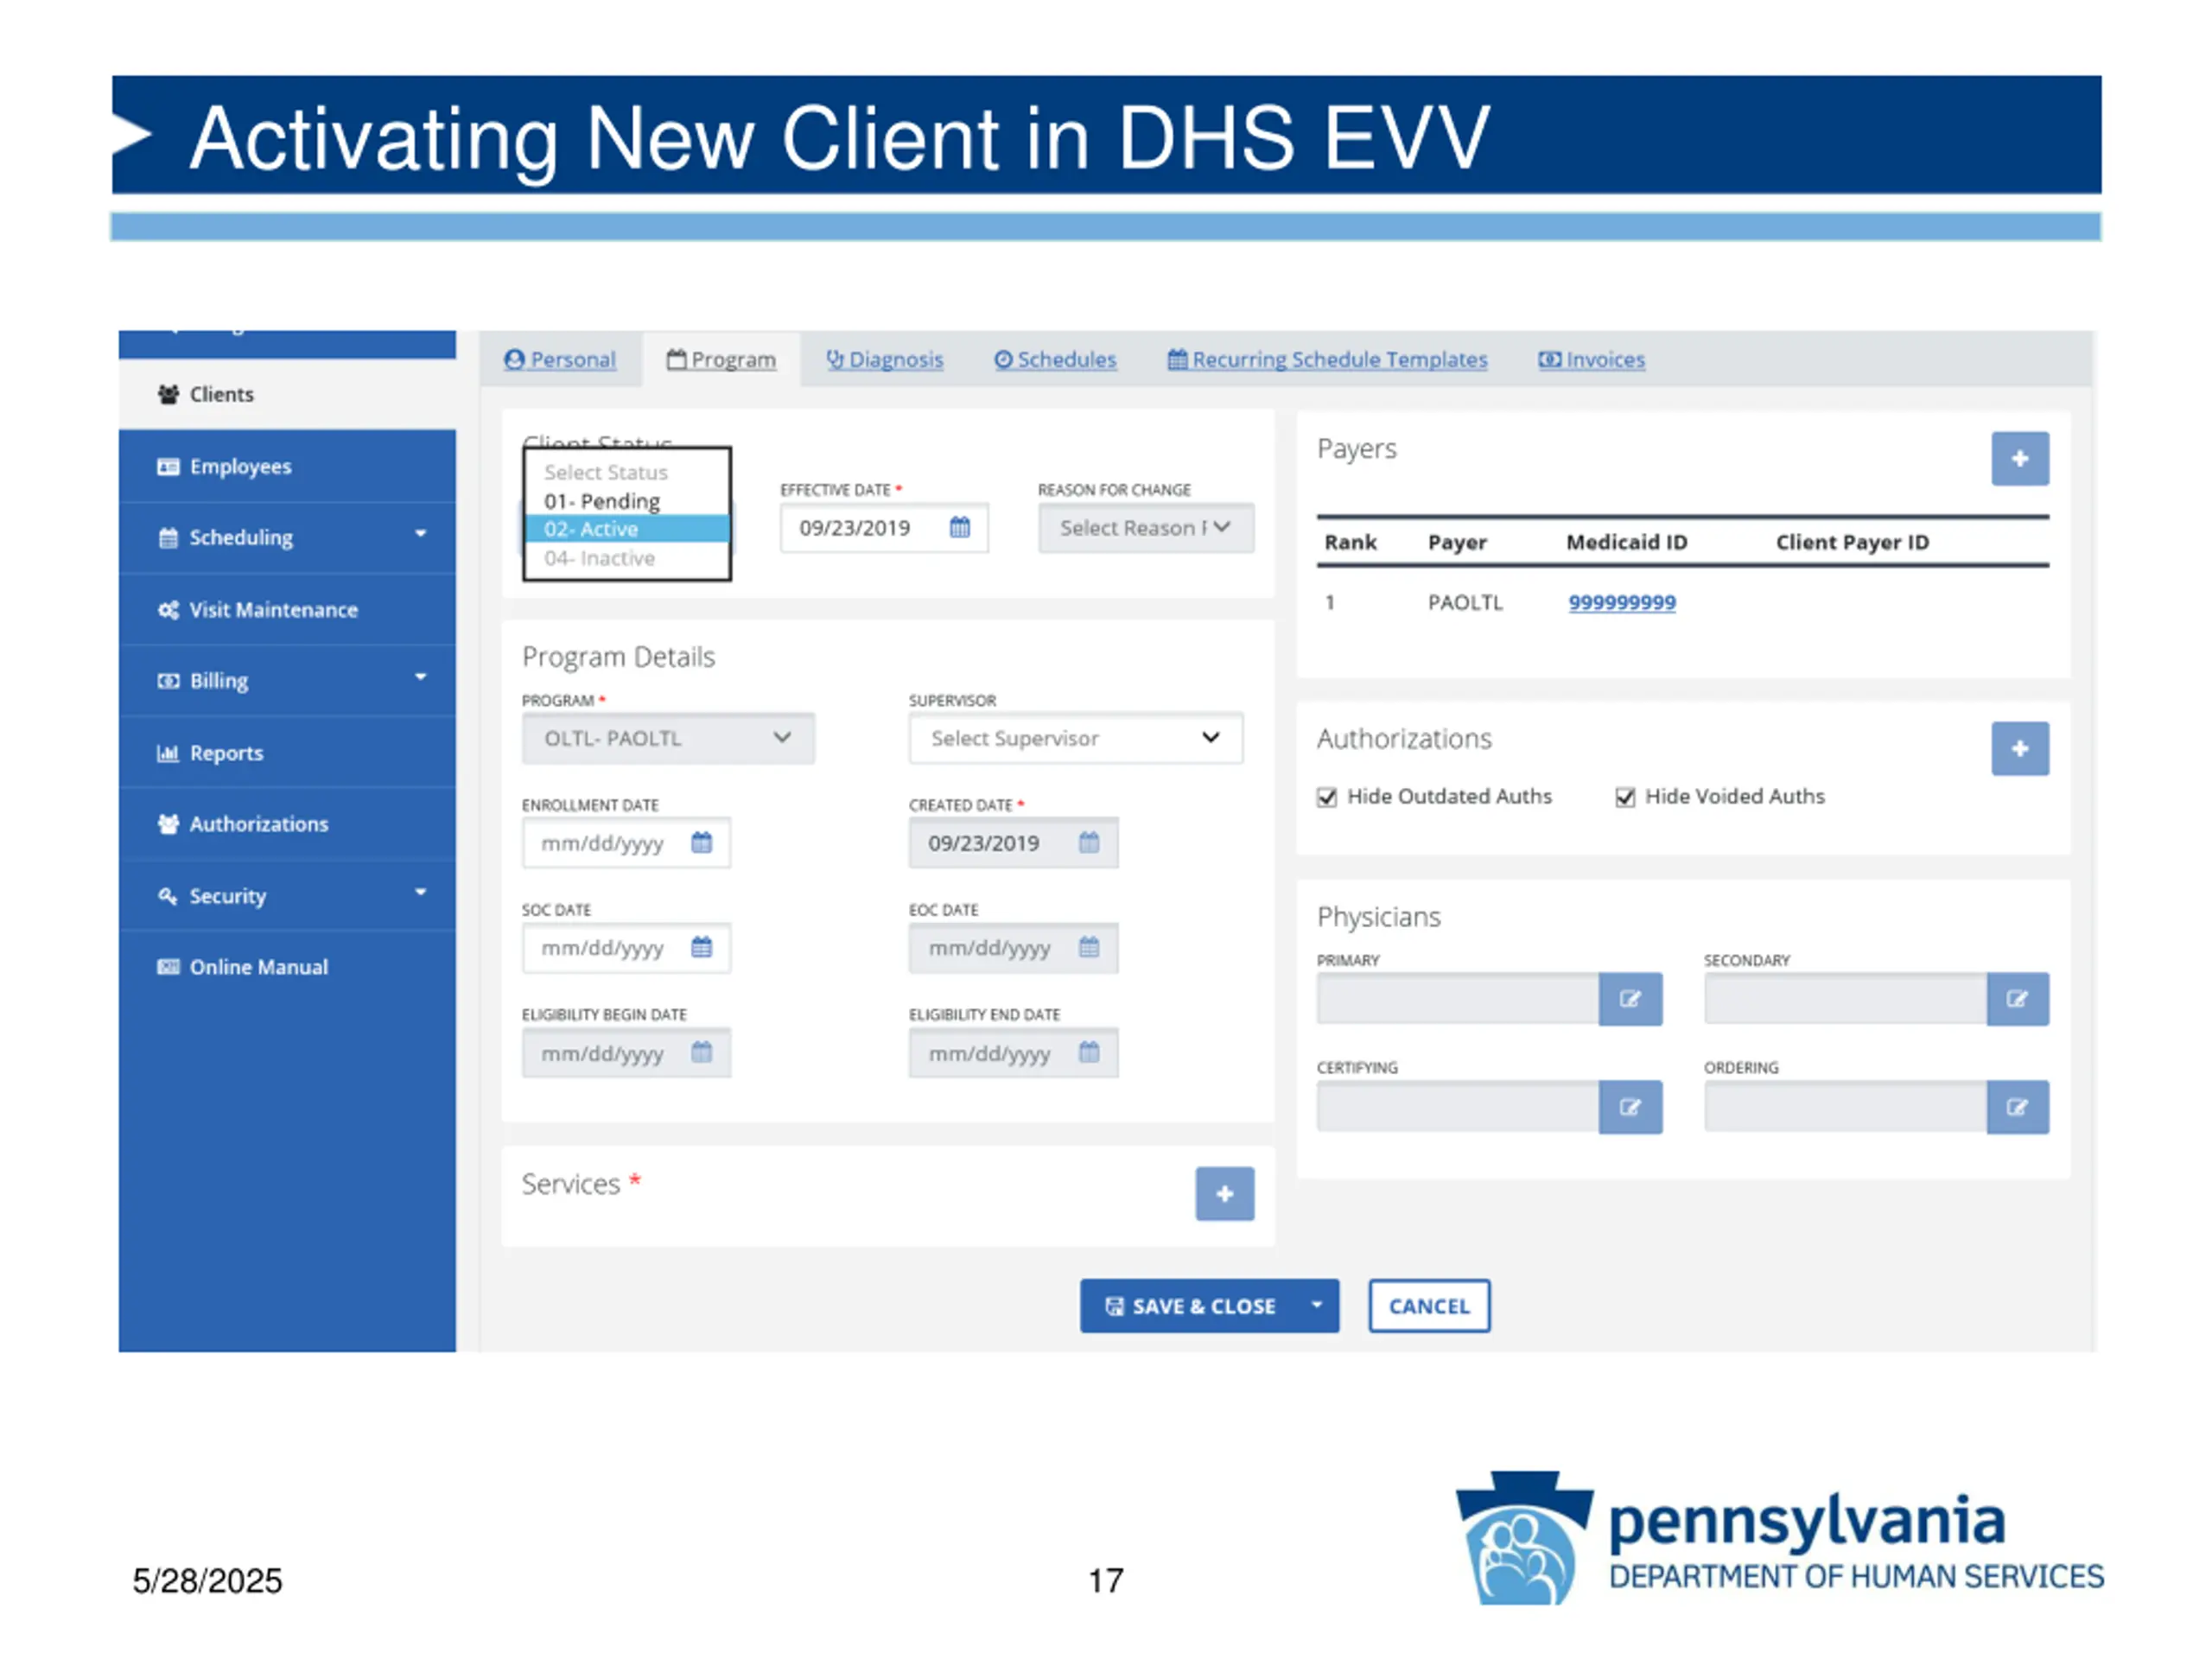Open Medicaid ID 999999999 link
This screenshot has height=1659, width=2212.
click(1622, 602)
